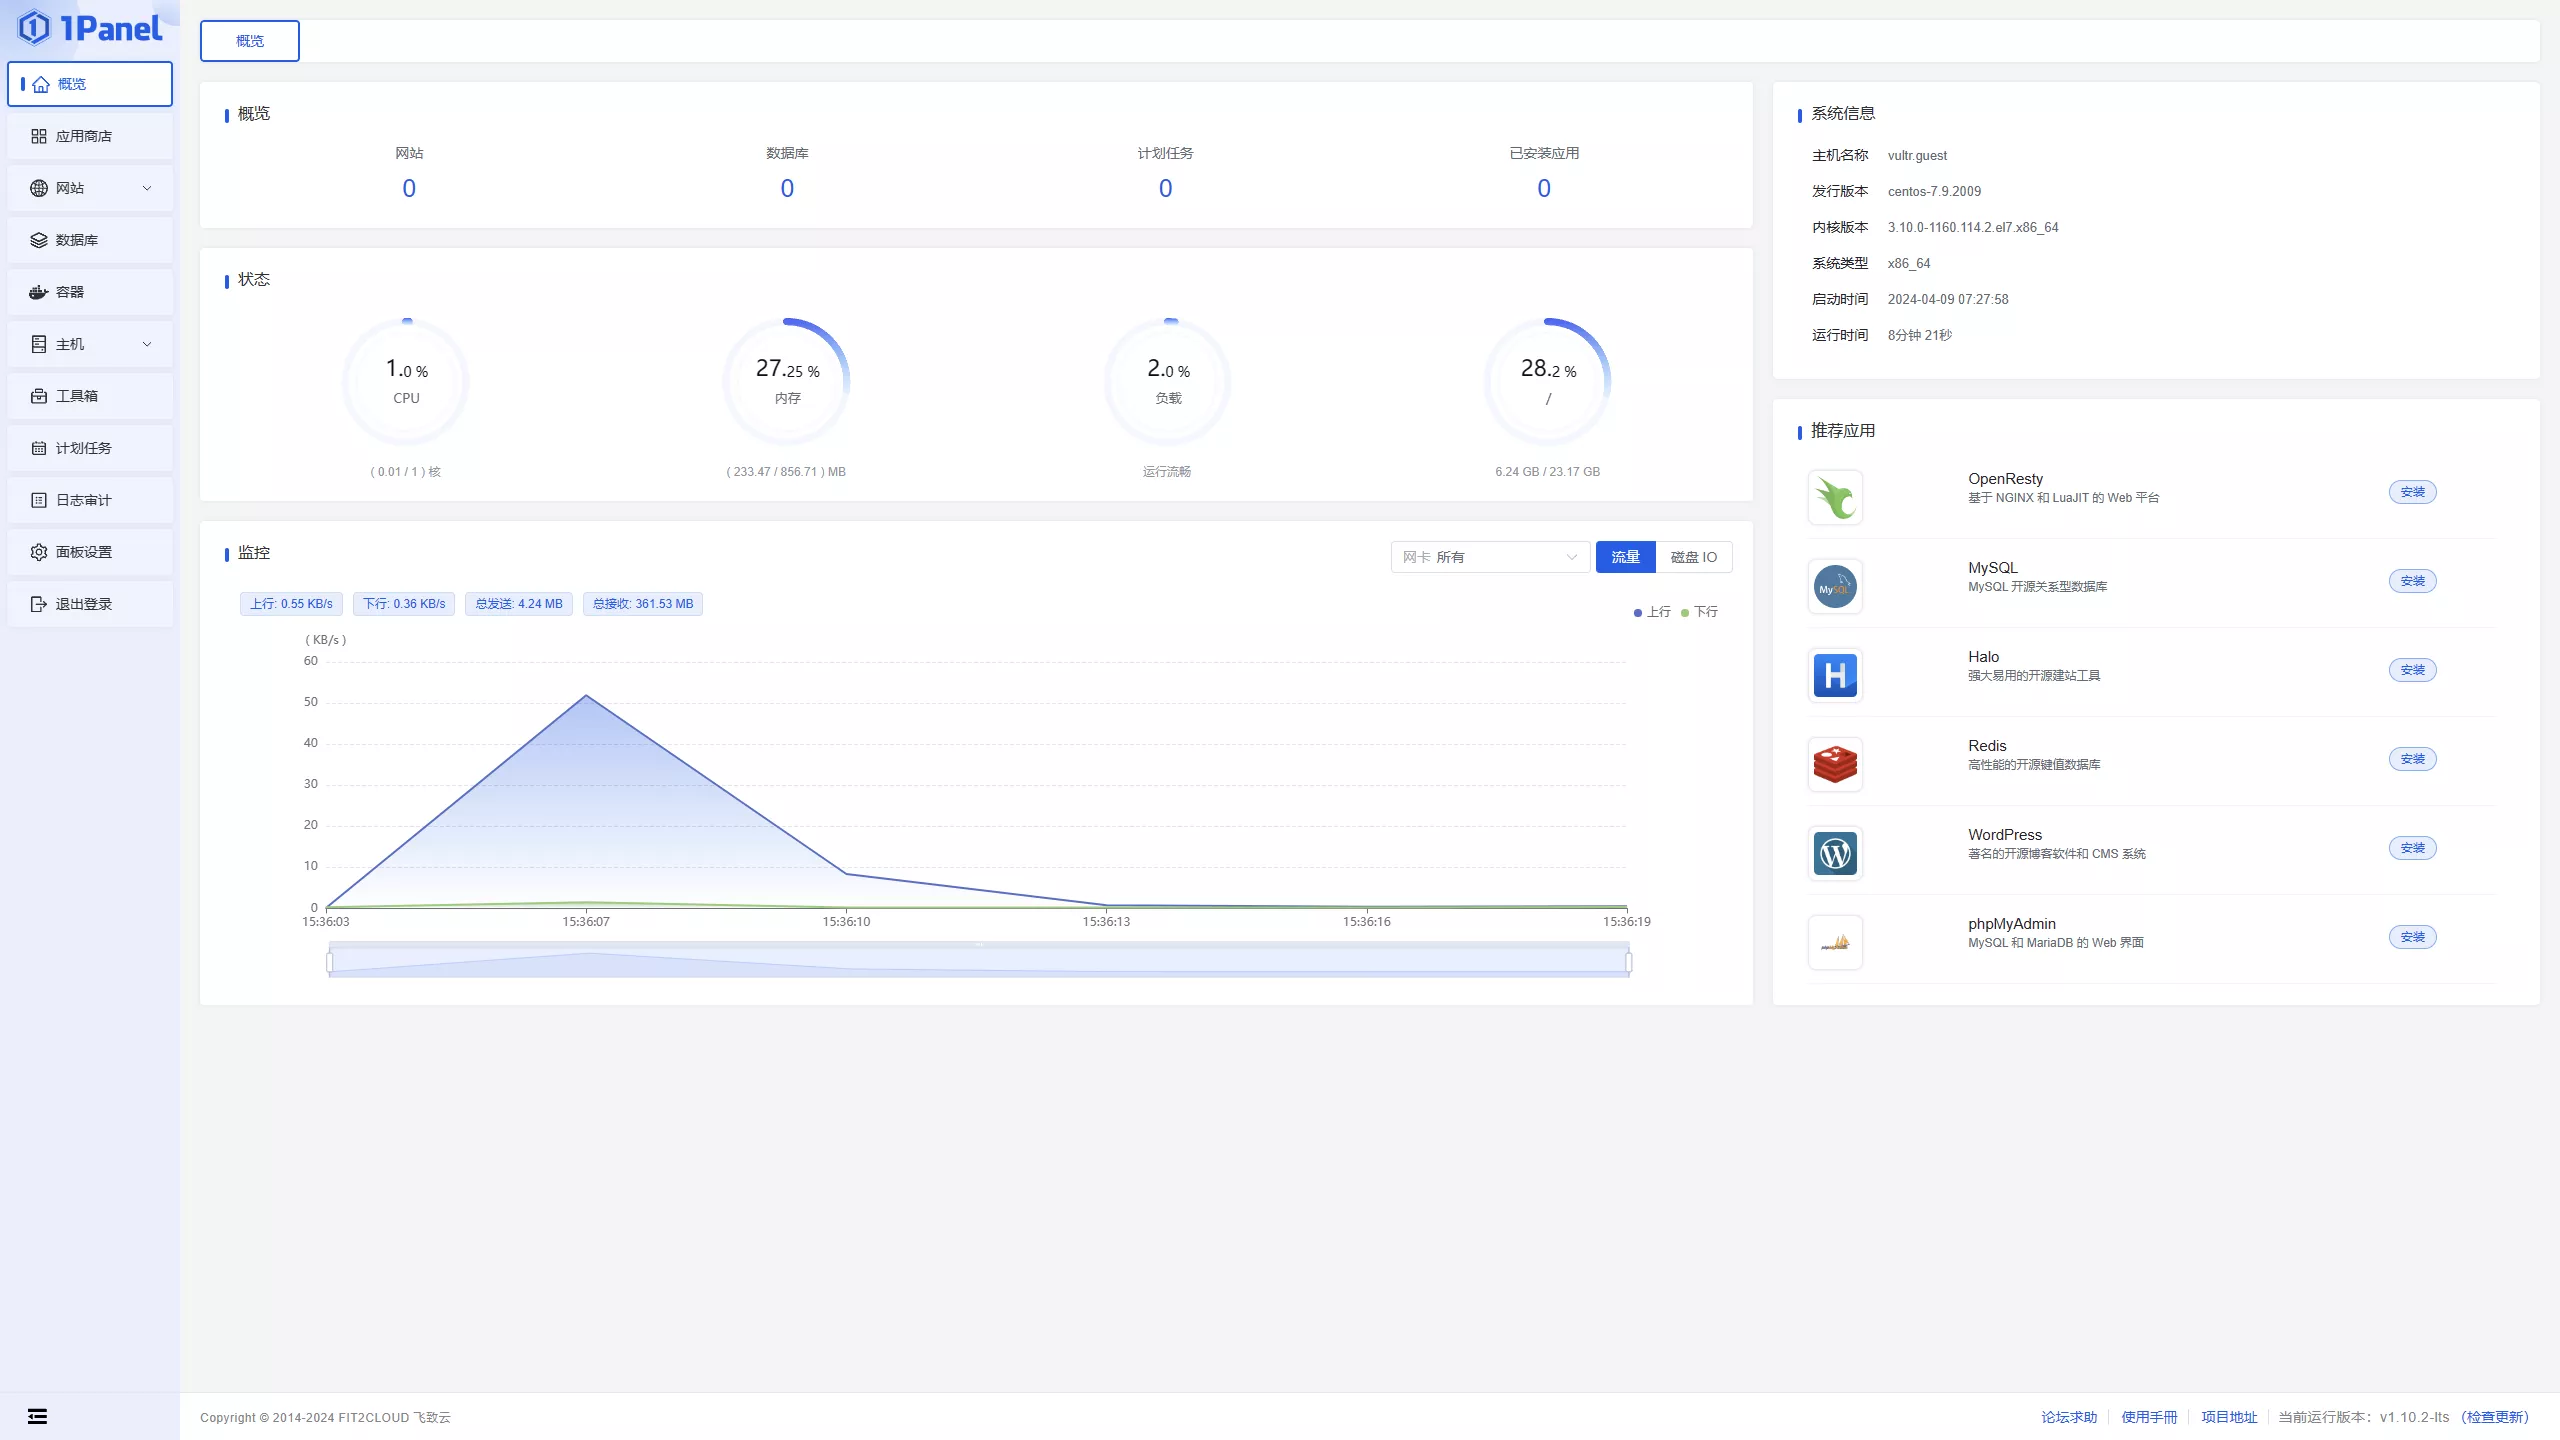Open the 面板设置 panel settings
2560x1440 pixels.
pyautogui.click(x=88, y=552)
